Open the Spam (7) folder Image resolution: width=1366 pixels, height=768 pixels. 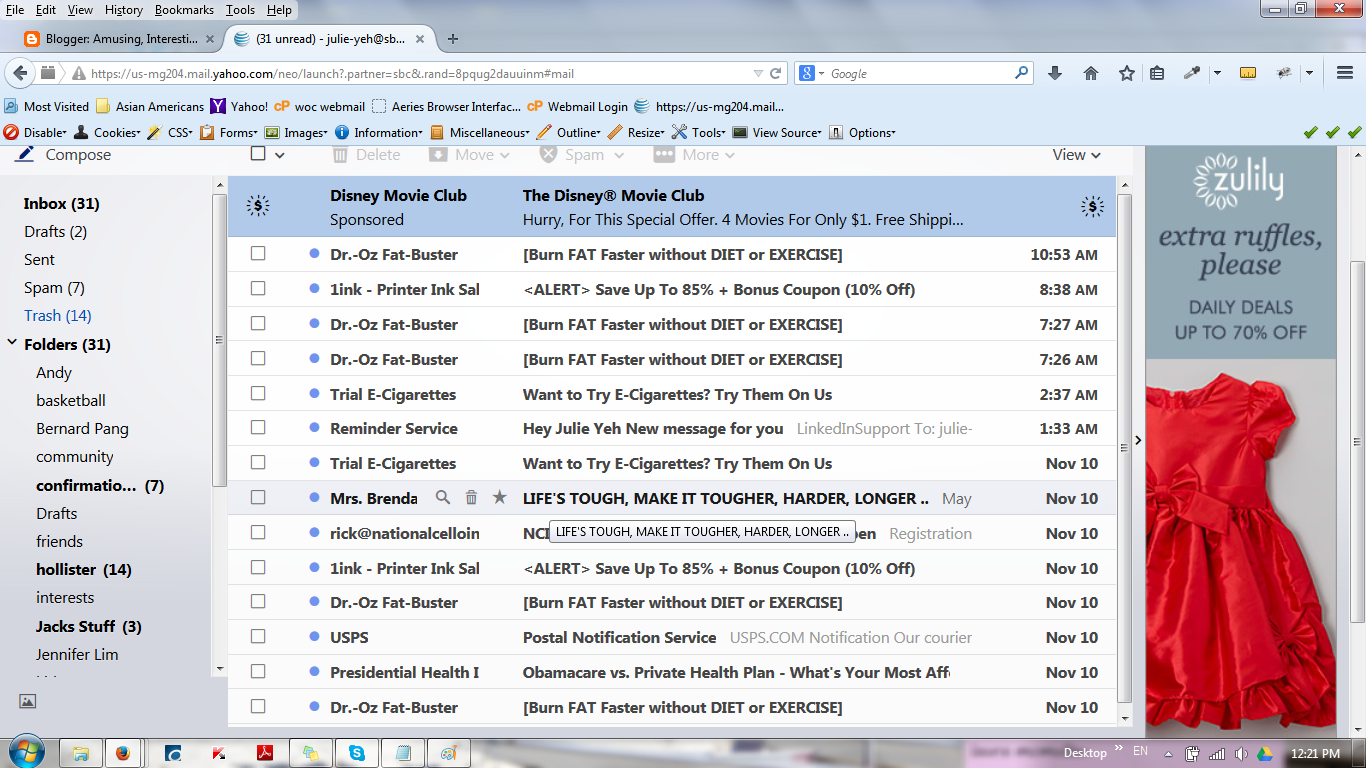point(54,287)
